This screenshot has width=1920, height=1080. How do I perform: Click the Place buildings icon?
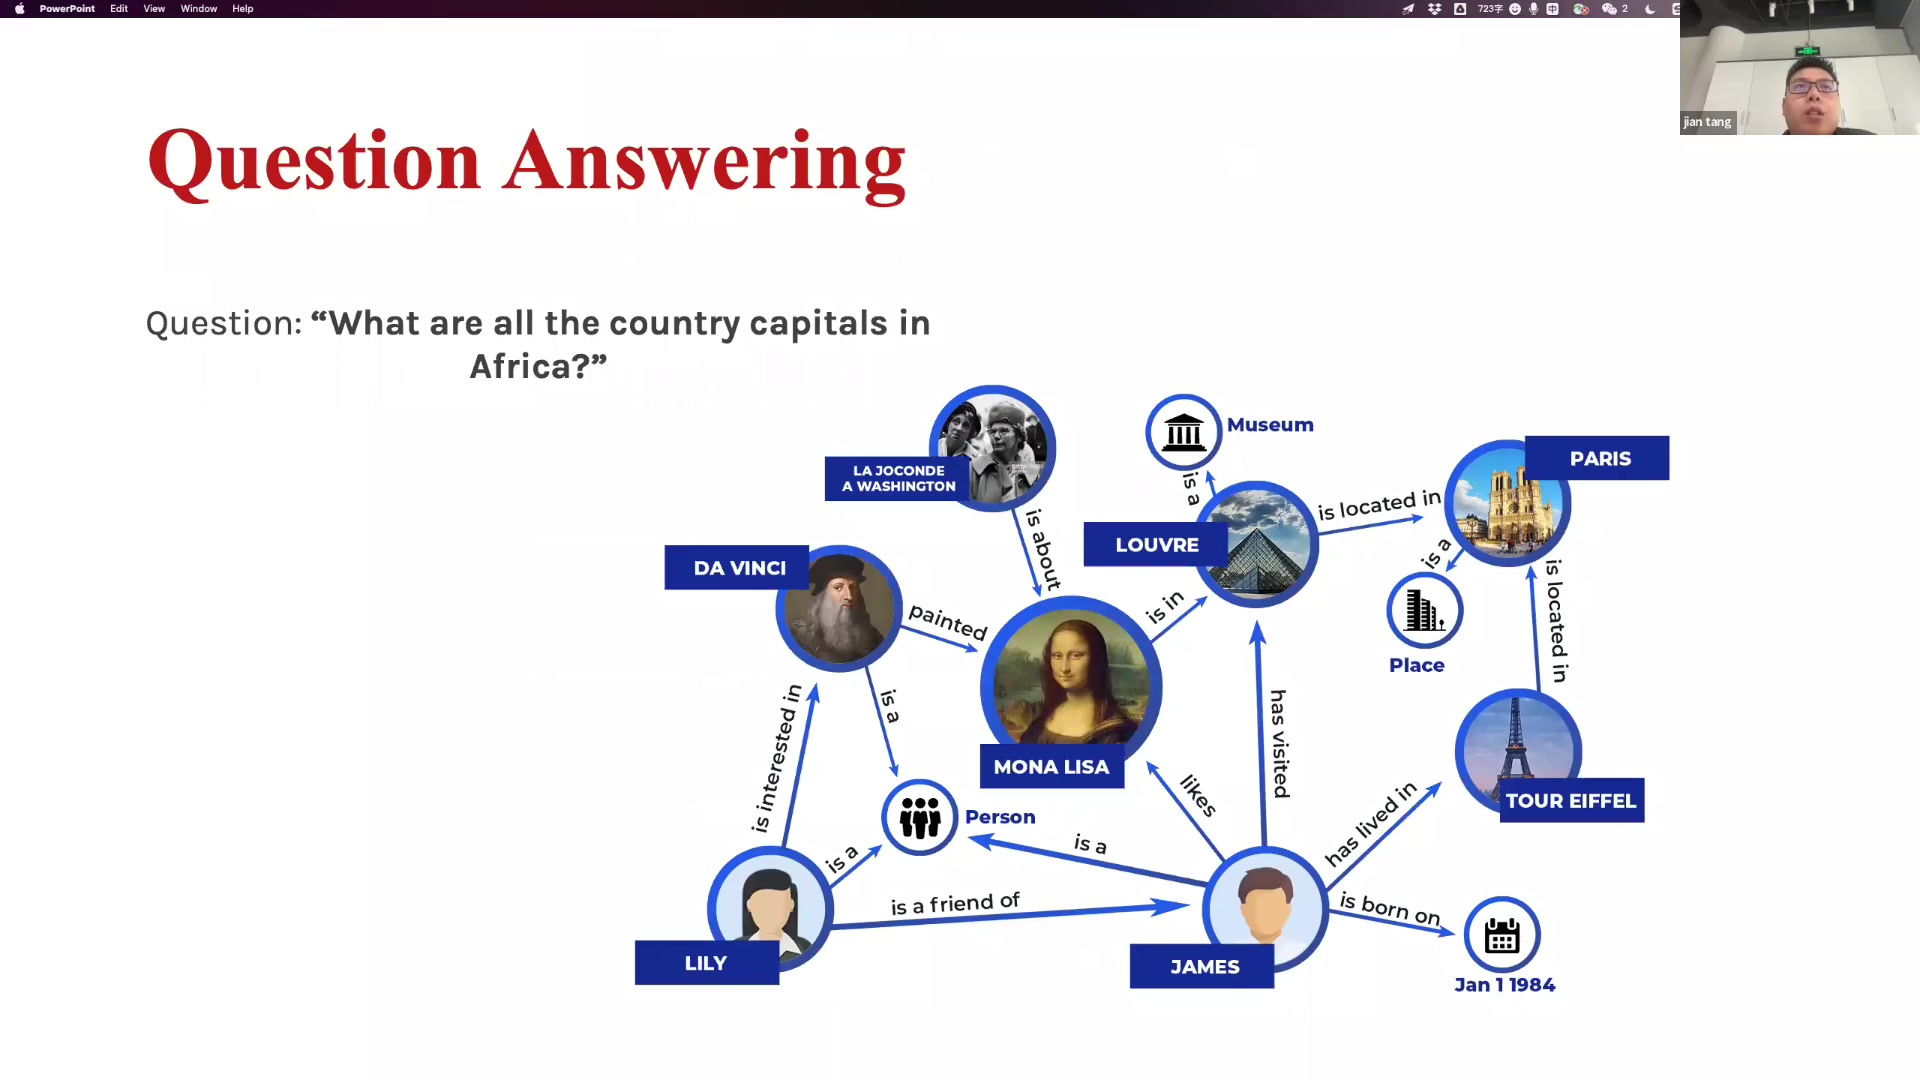point(1425,610)
